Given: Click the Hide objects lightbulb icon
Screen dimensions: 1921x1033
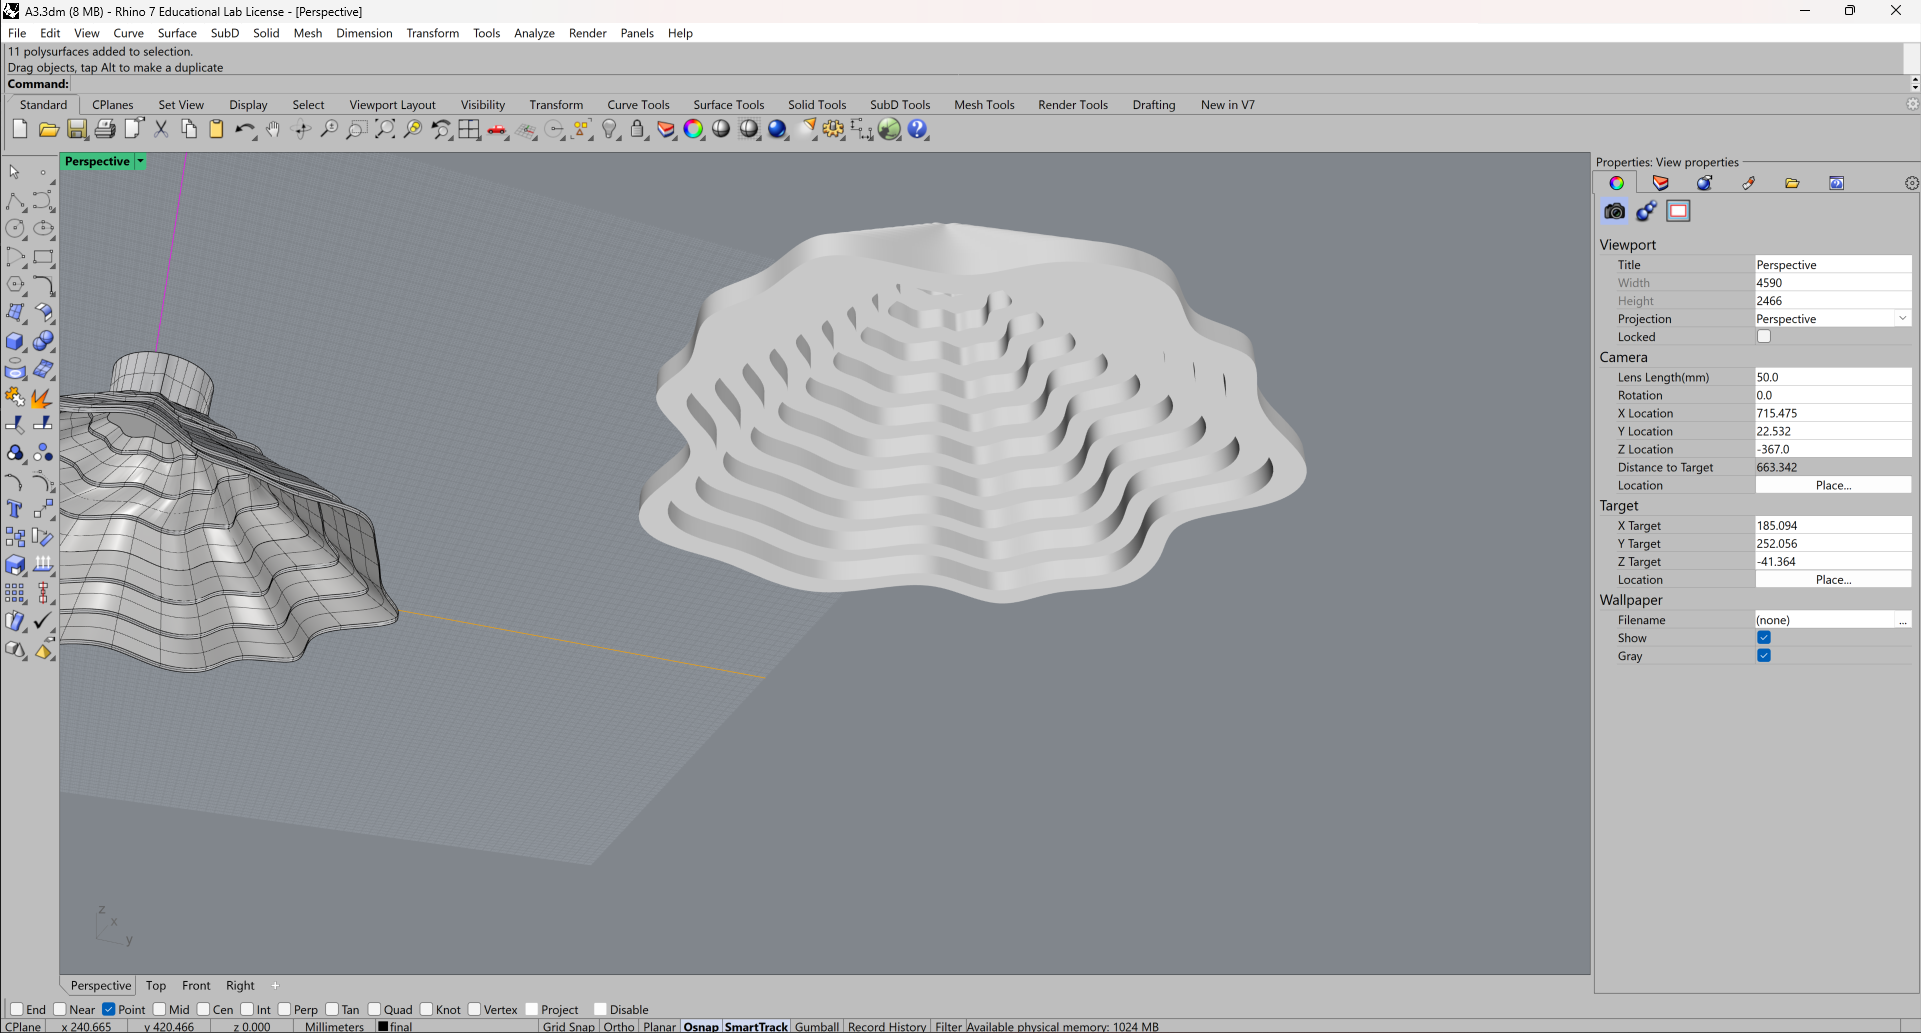Looking at the screenshot, I should [x=609, y=129].
